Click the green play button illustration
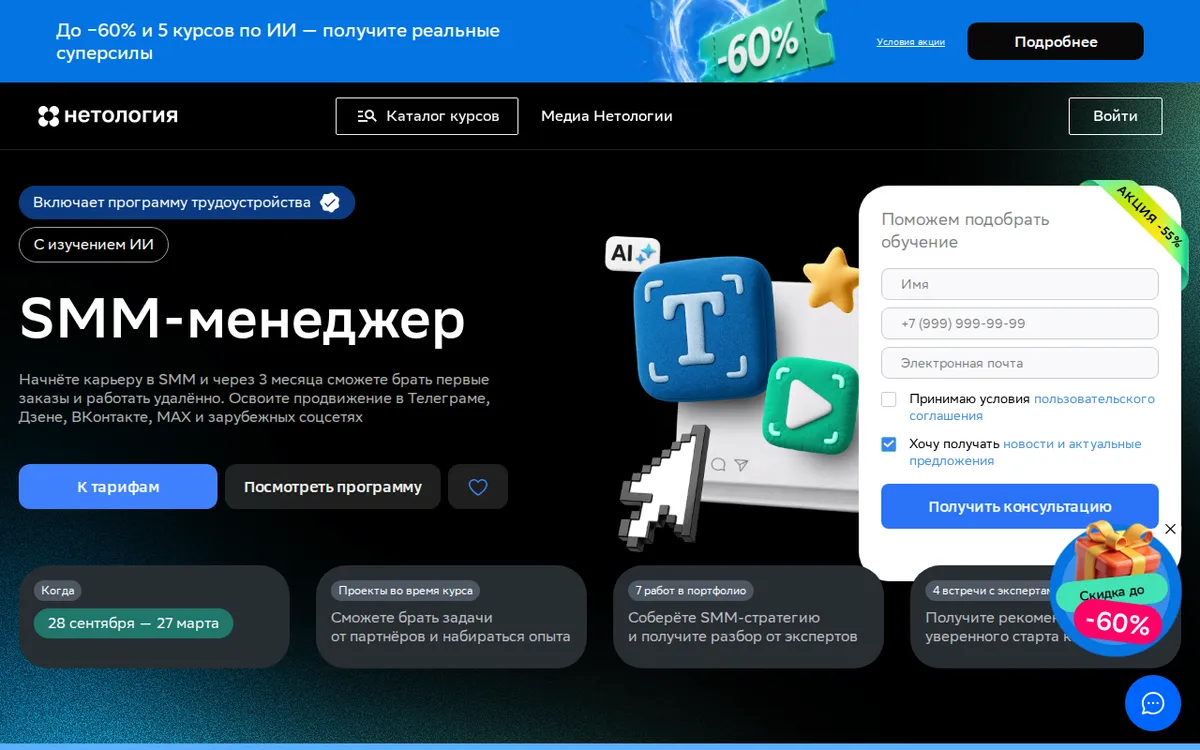 [x=811, y=406]
